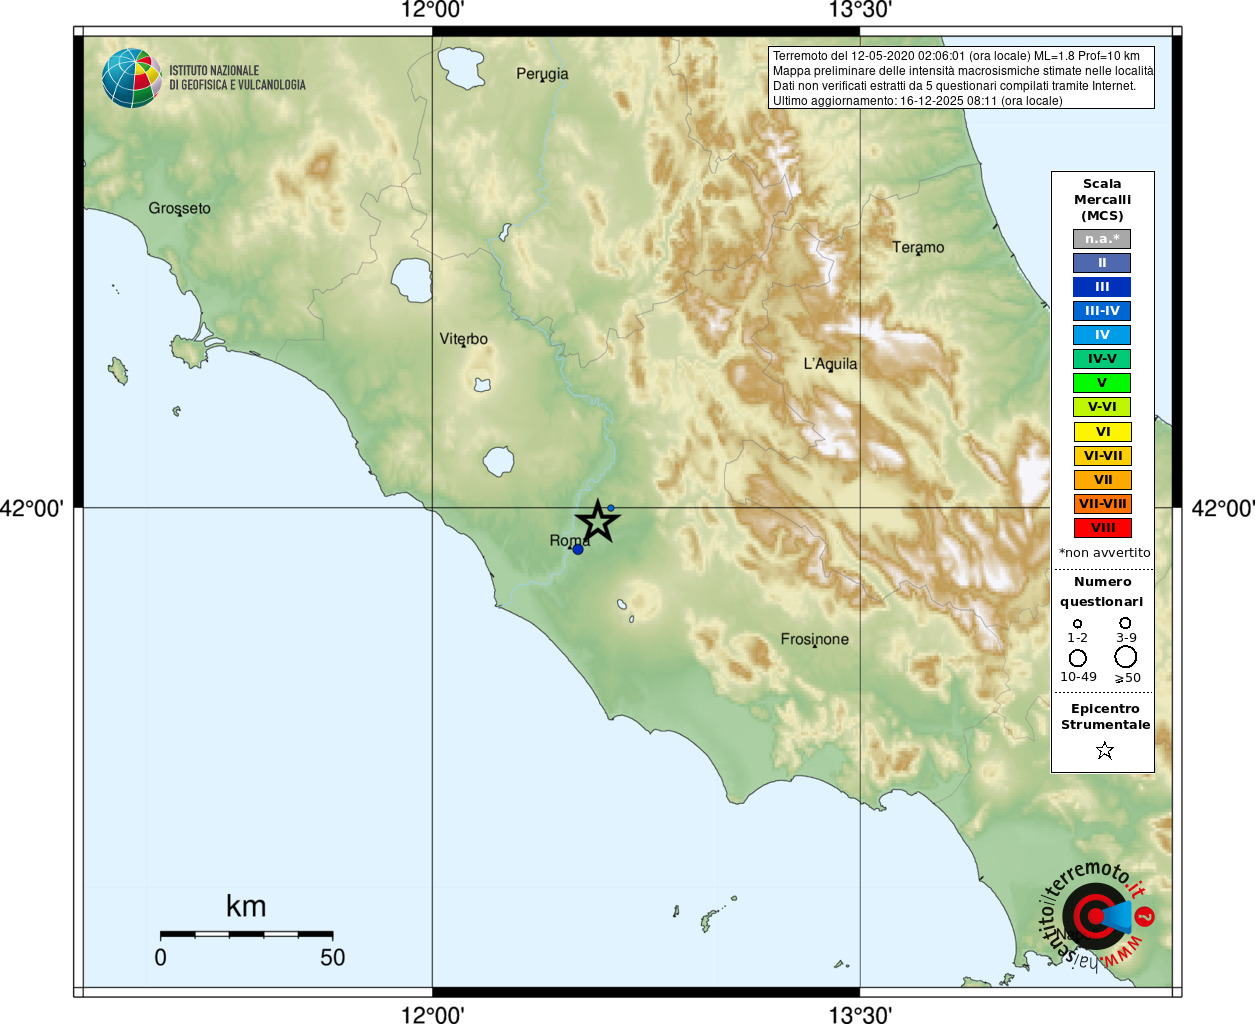Click the small blue dot beside the epicenter
The image size is (1255, 1024).
pyautogui.click(x=611, y=508)
